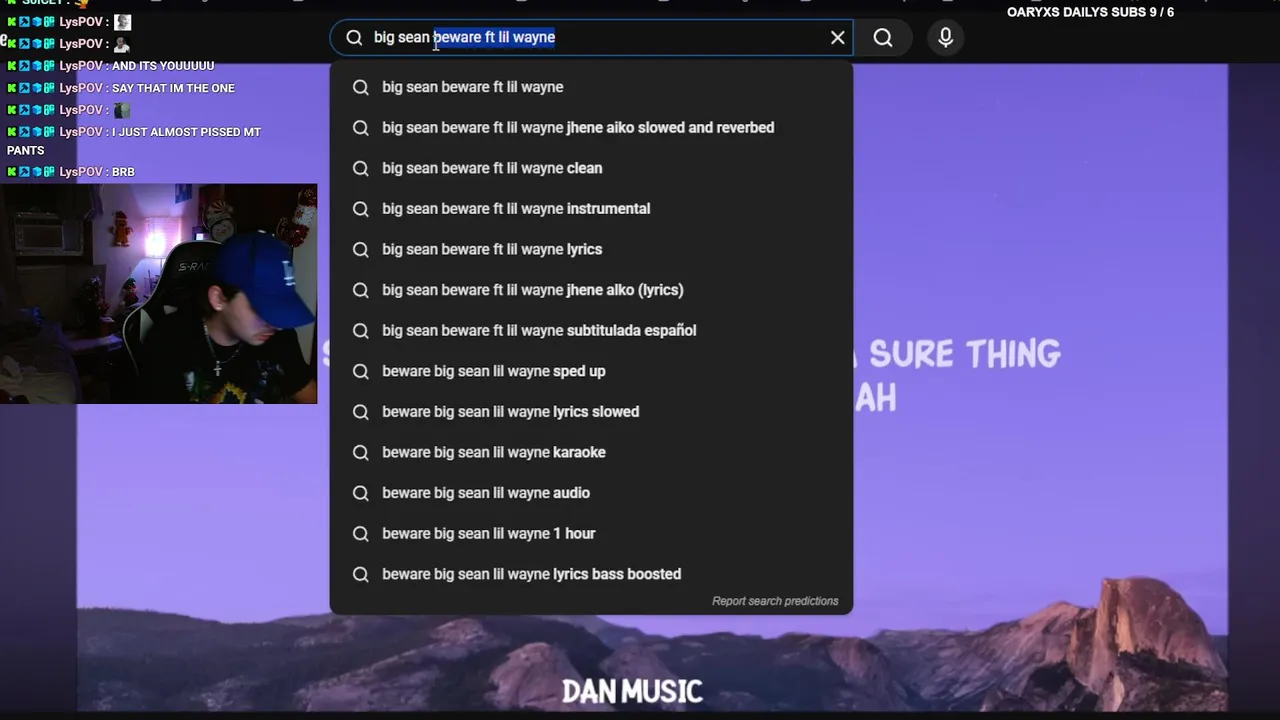Choose the 'jhene aiko slowed and reverbed' suggestion

[x=591, y=128]
